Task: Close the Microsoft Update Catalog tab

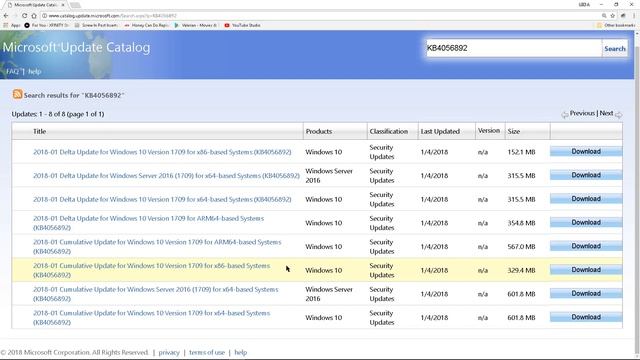Action: click(x=63, y=5)
